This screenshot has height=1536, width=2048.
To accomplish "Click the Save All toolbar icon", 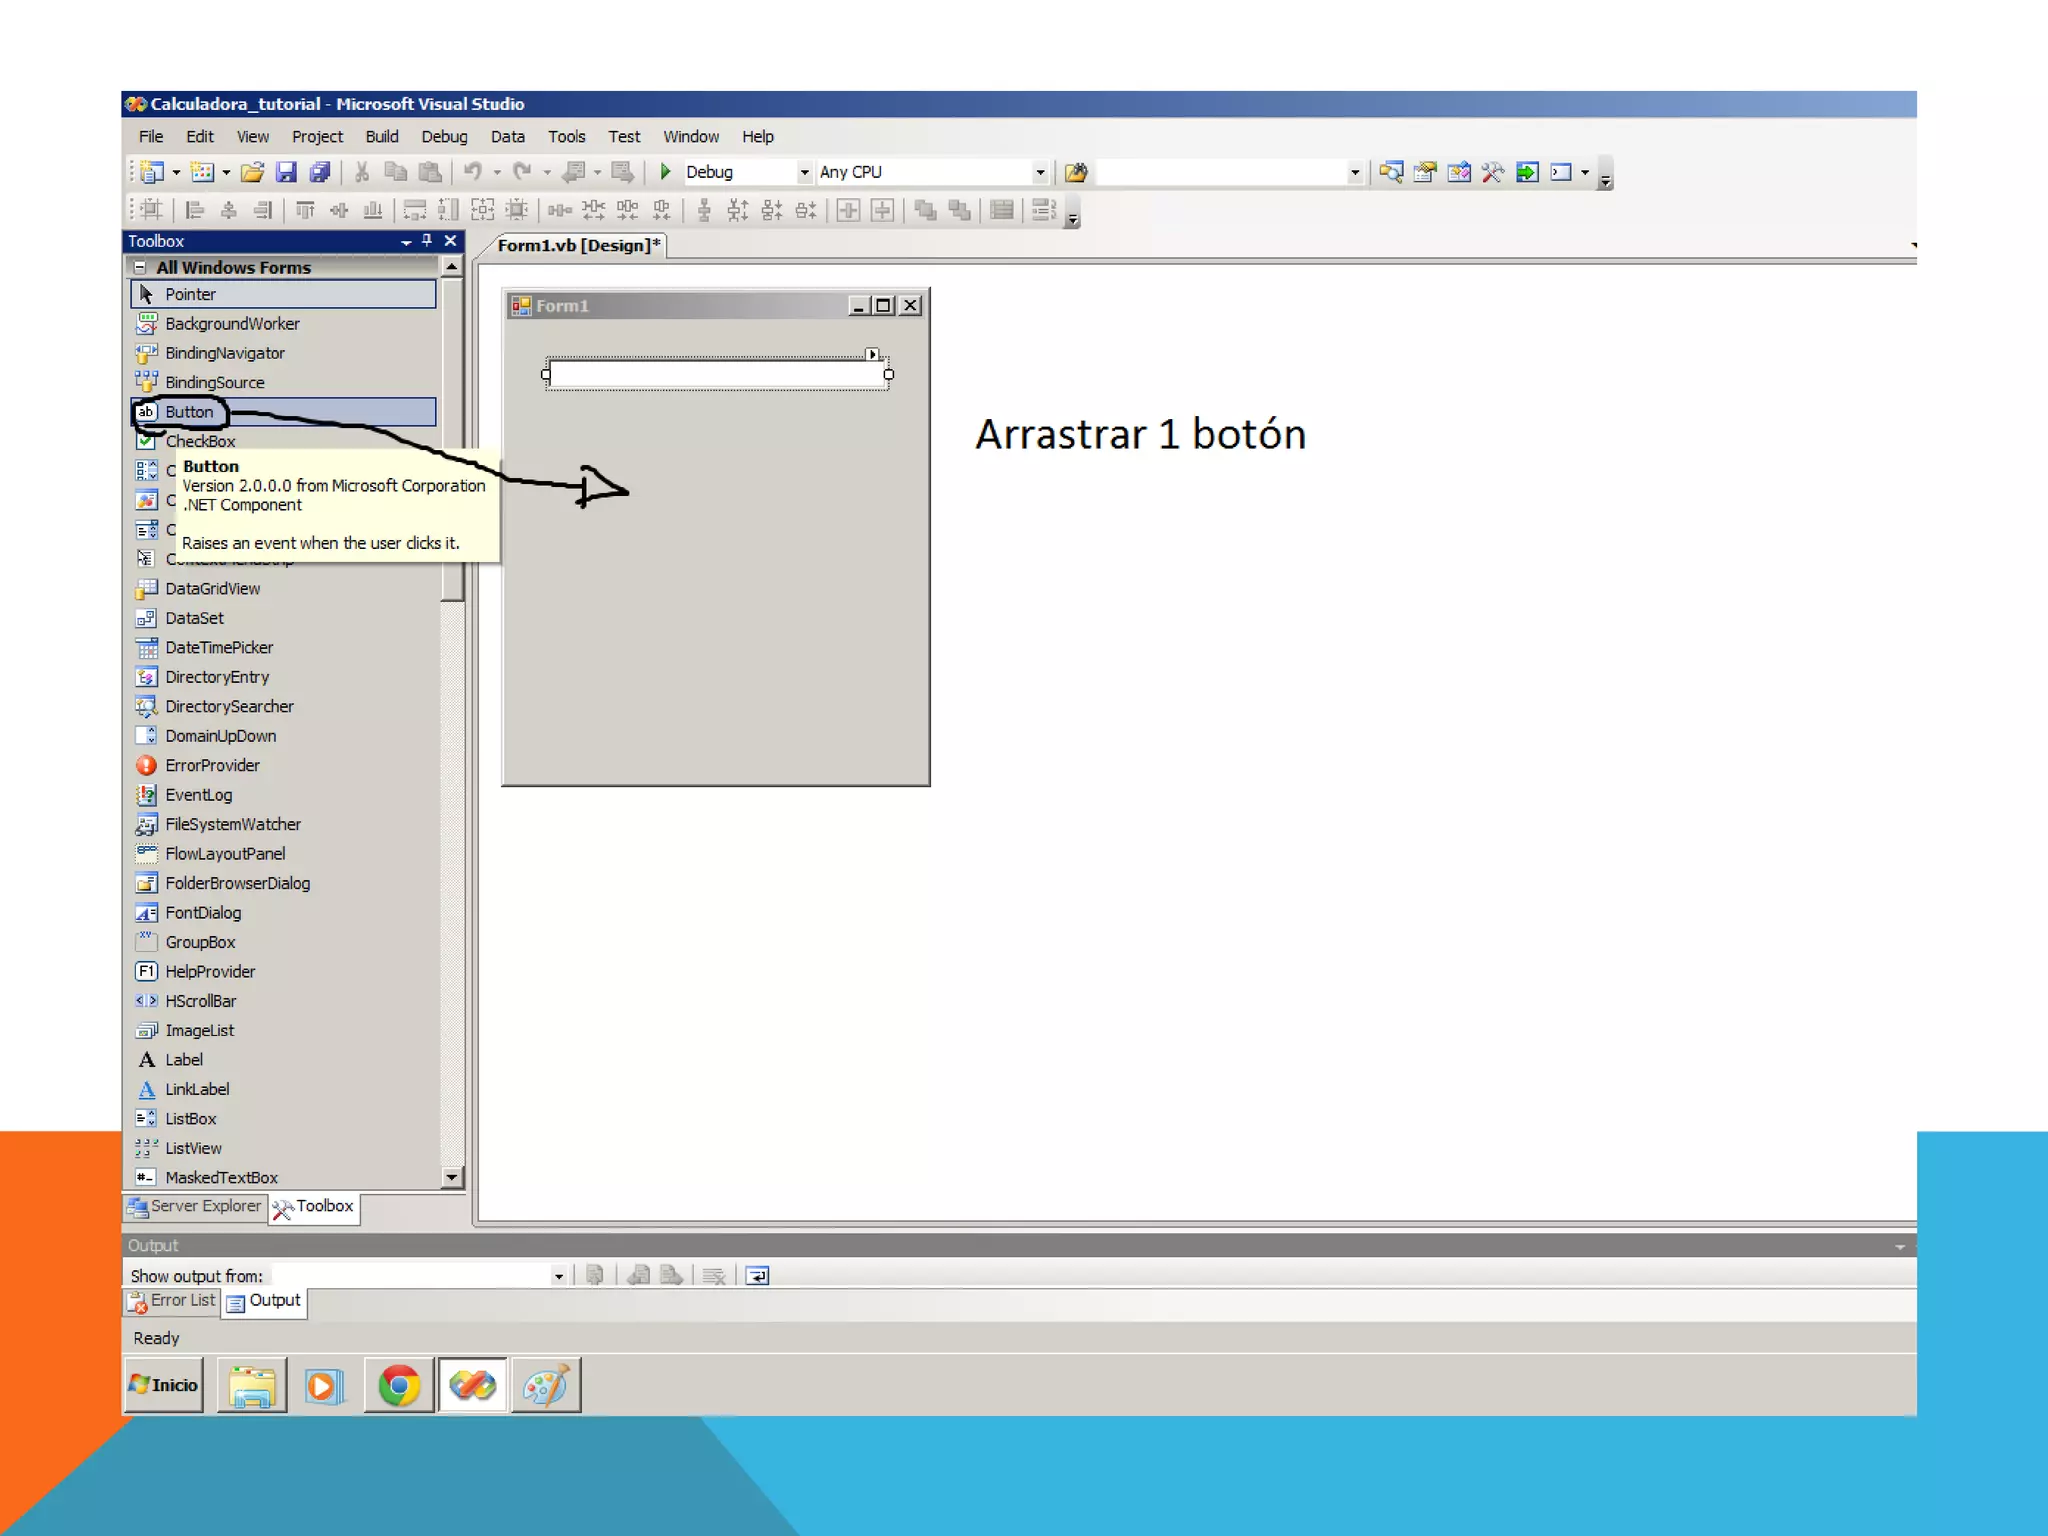I will [x=320, y=172].
